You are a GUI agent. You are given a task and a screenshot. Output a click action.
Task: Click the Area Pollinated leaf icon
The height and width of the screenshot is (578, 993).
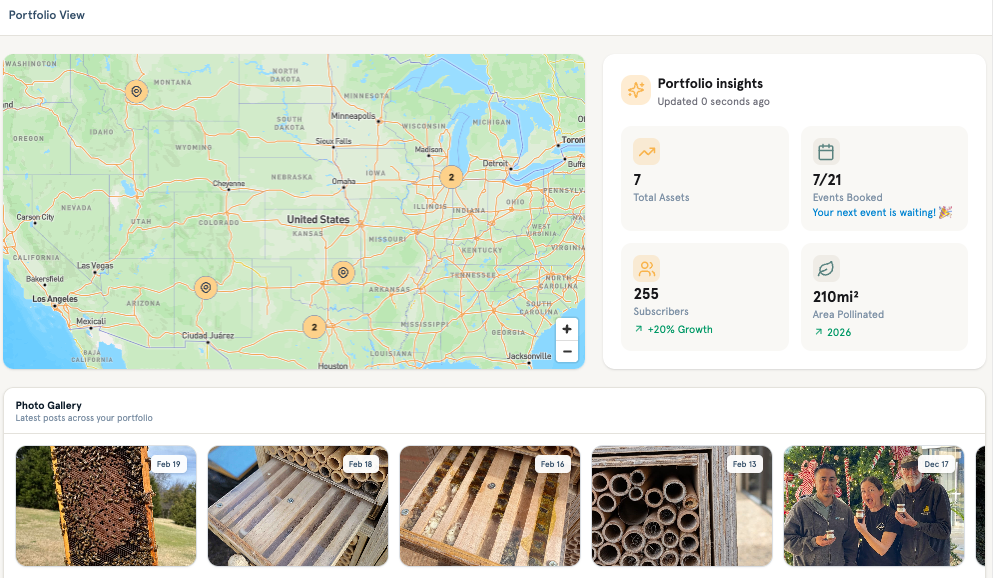[x=826, y=267]
